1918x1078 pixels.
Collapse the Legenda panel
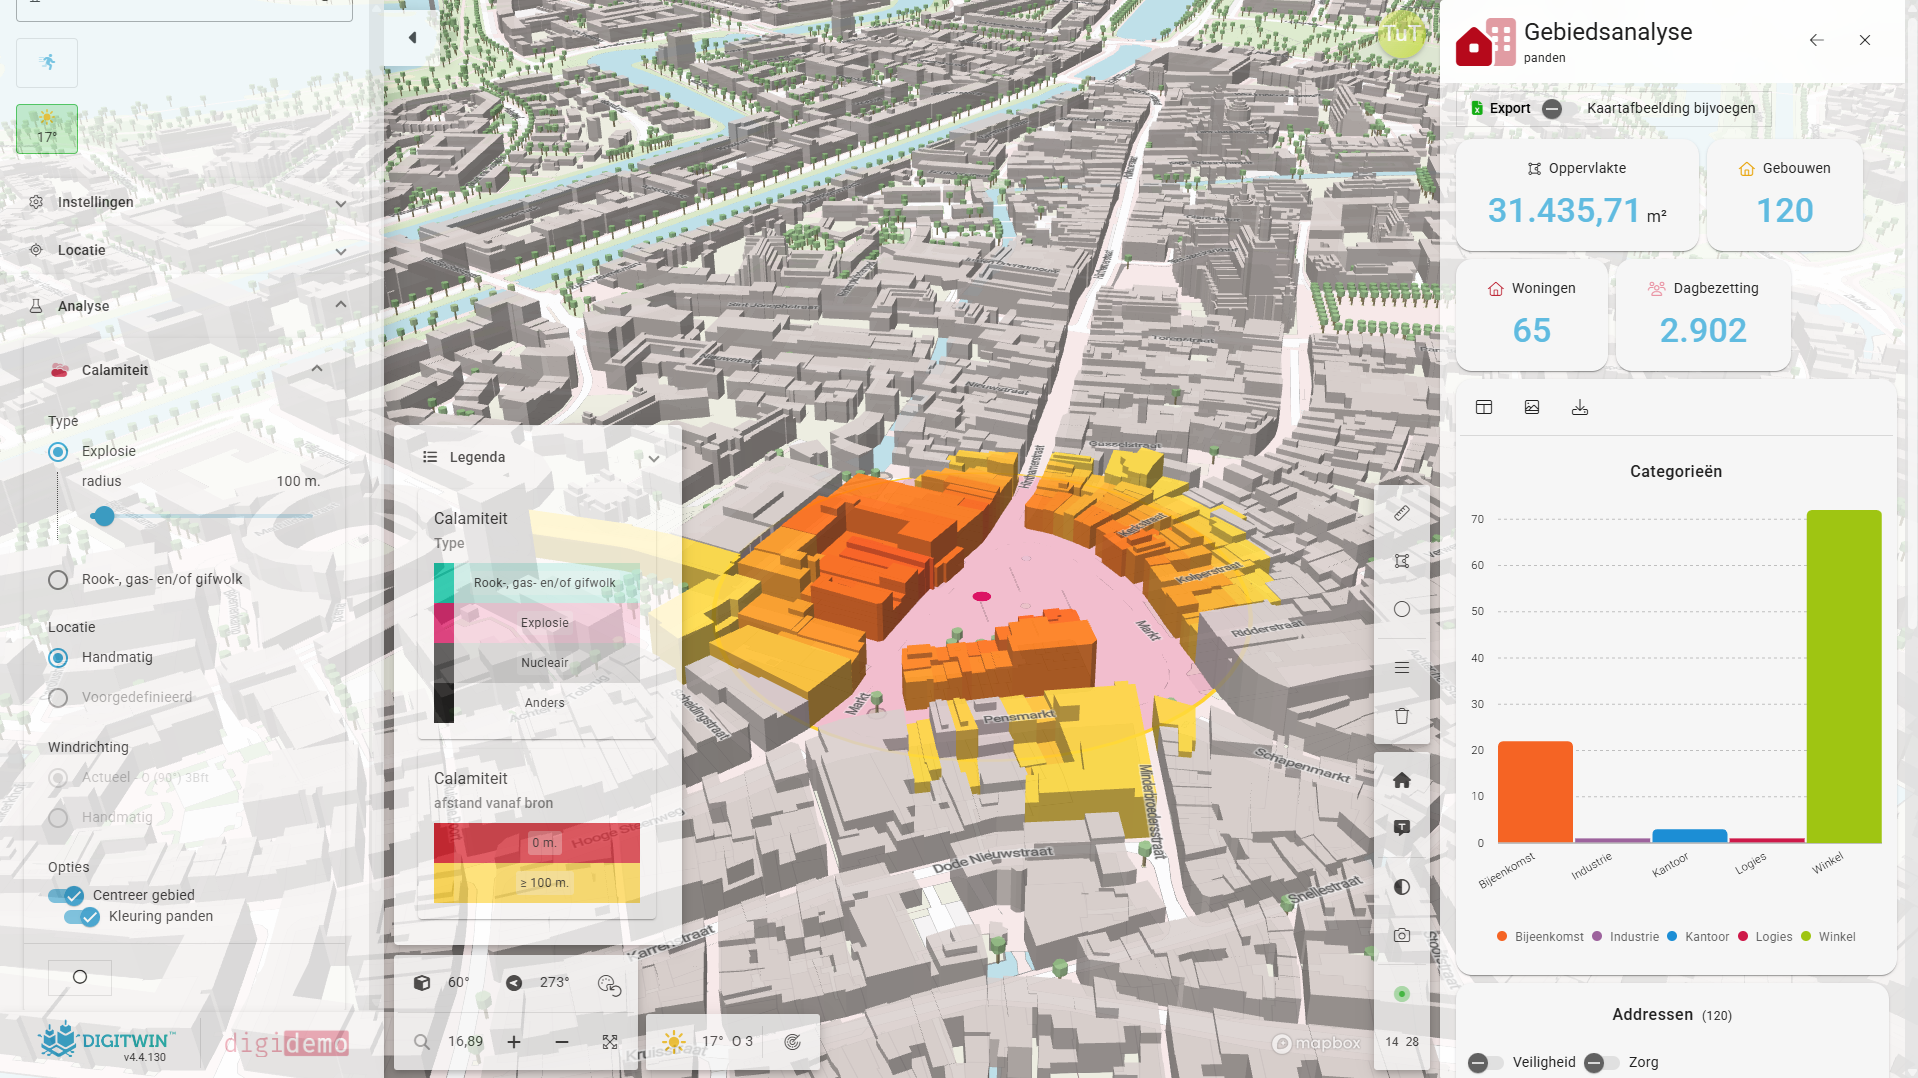point(654,458)
